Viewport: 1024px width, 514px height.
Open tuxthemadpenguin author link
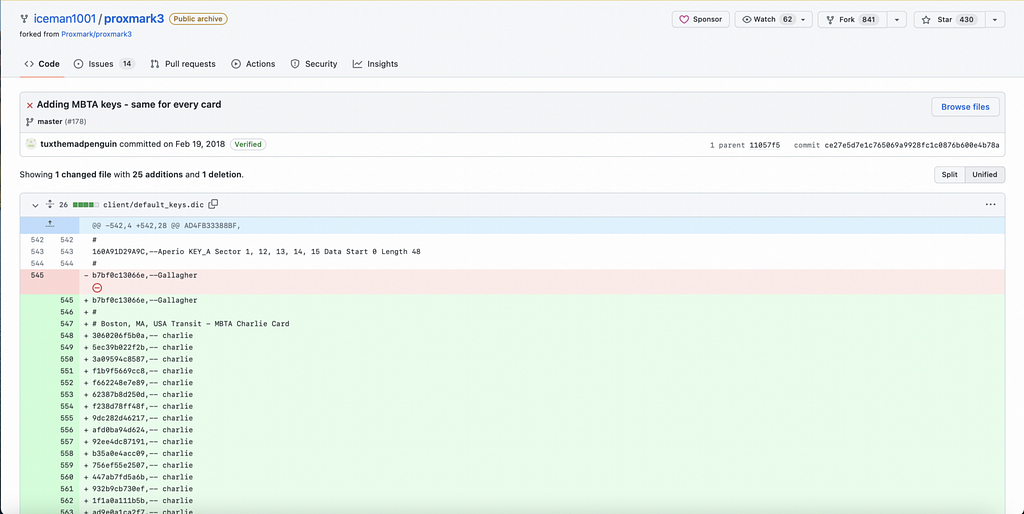click(x=78, y=144)
